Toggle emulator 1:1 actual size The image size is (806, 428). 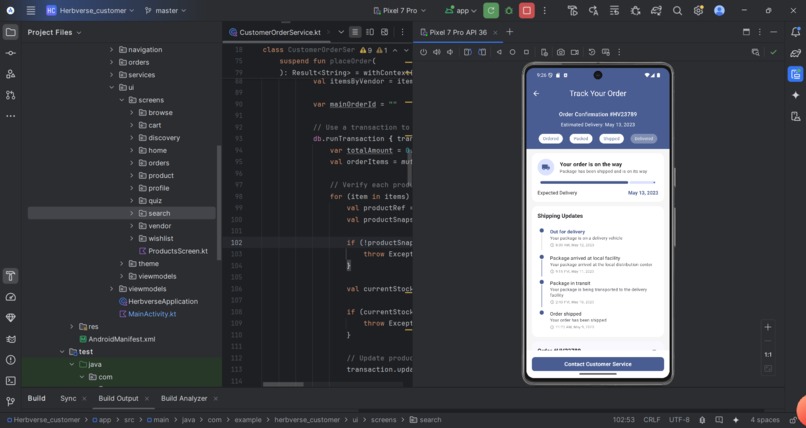768,355
